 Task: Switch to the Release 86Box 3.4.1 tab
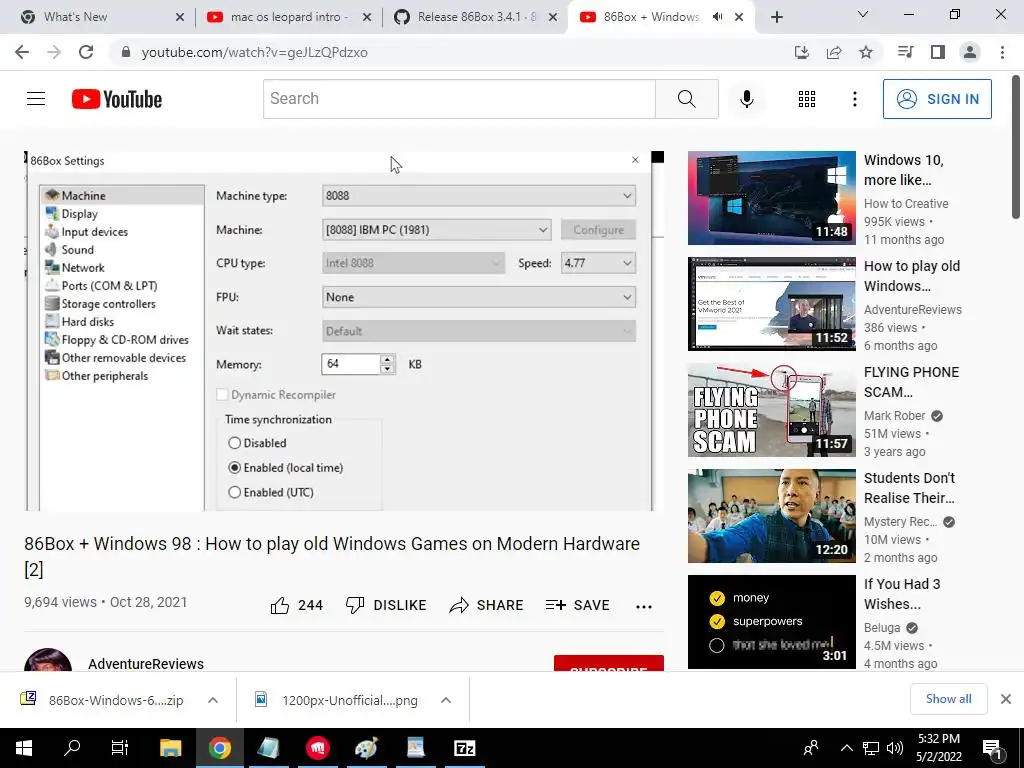tap(475, 17)
